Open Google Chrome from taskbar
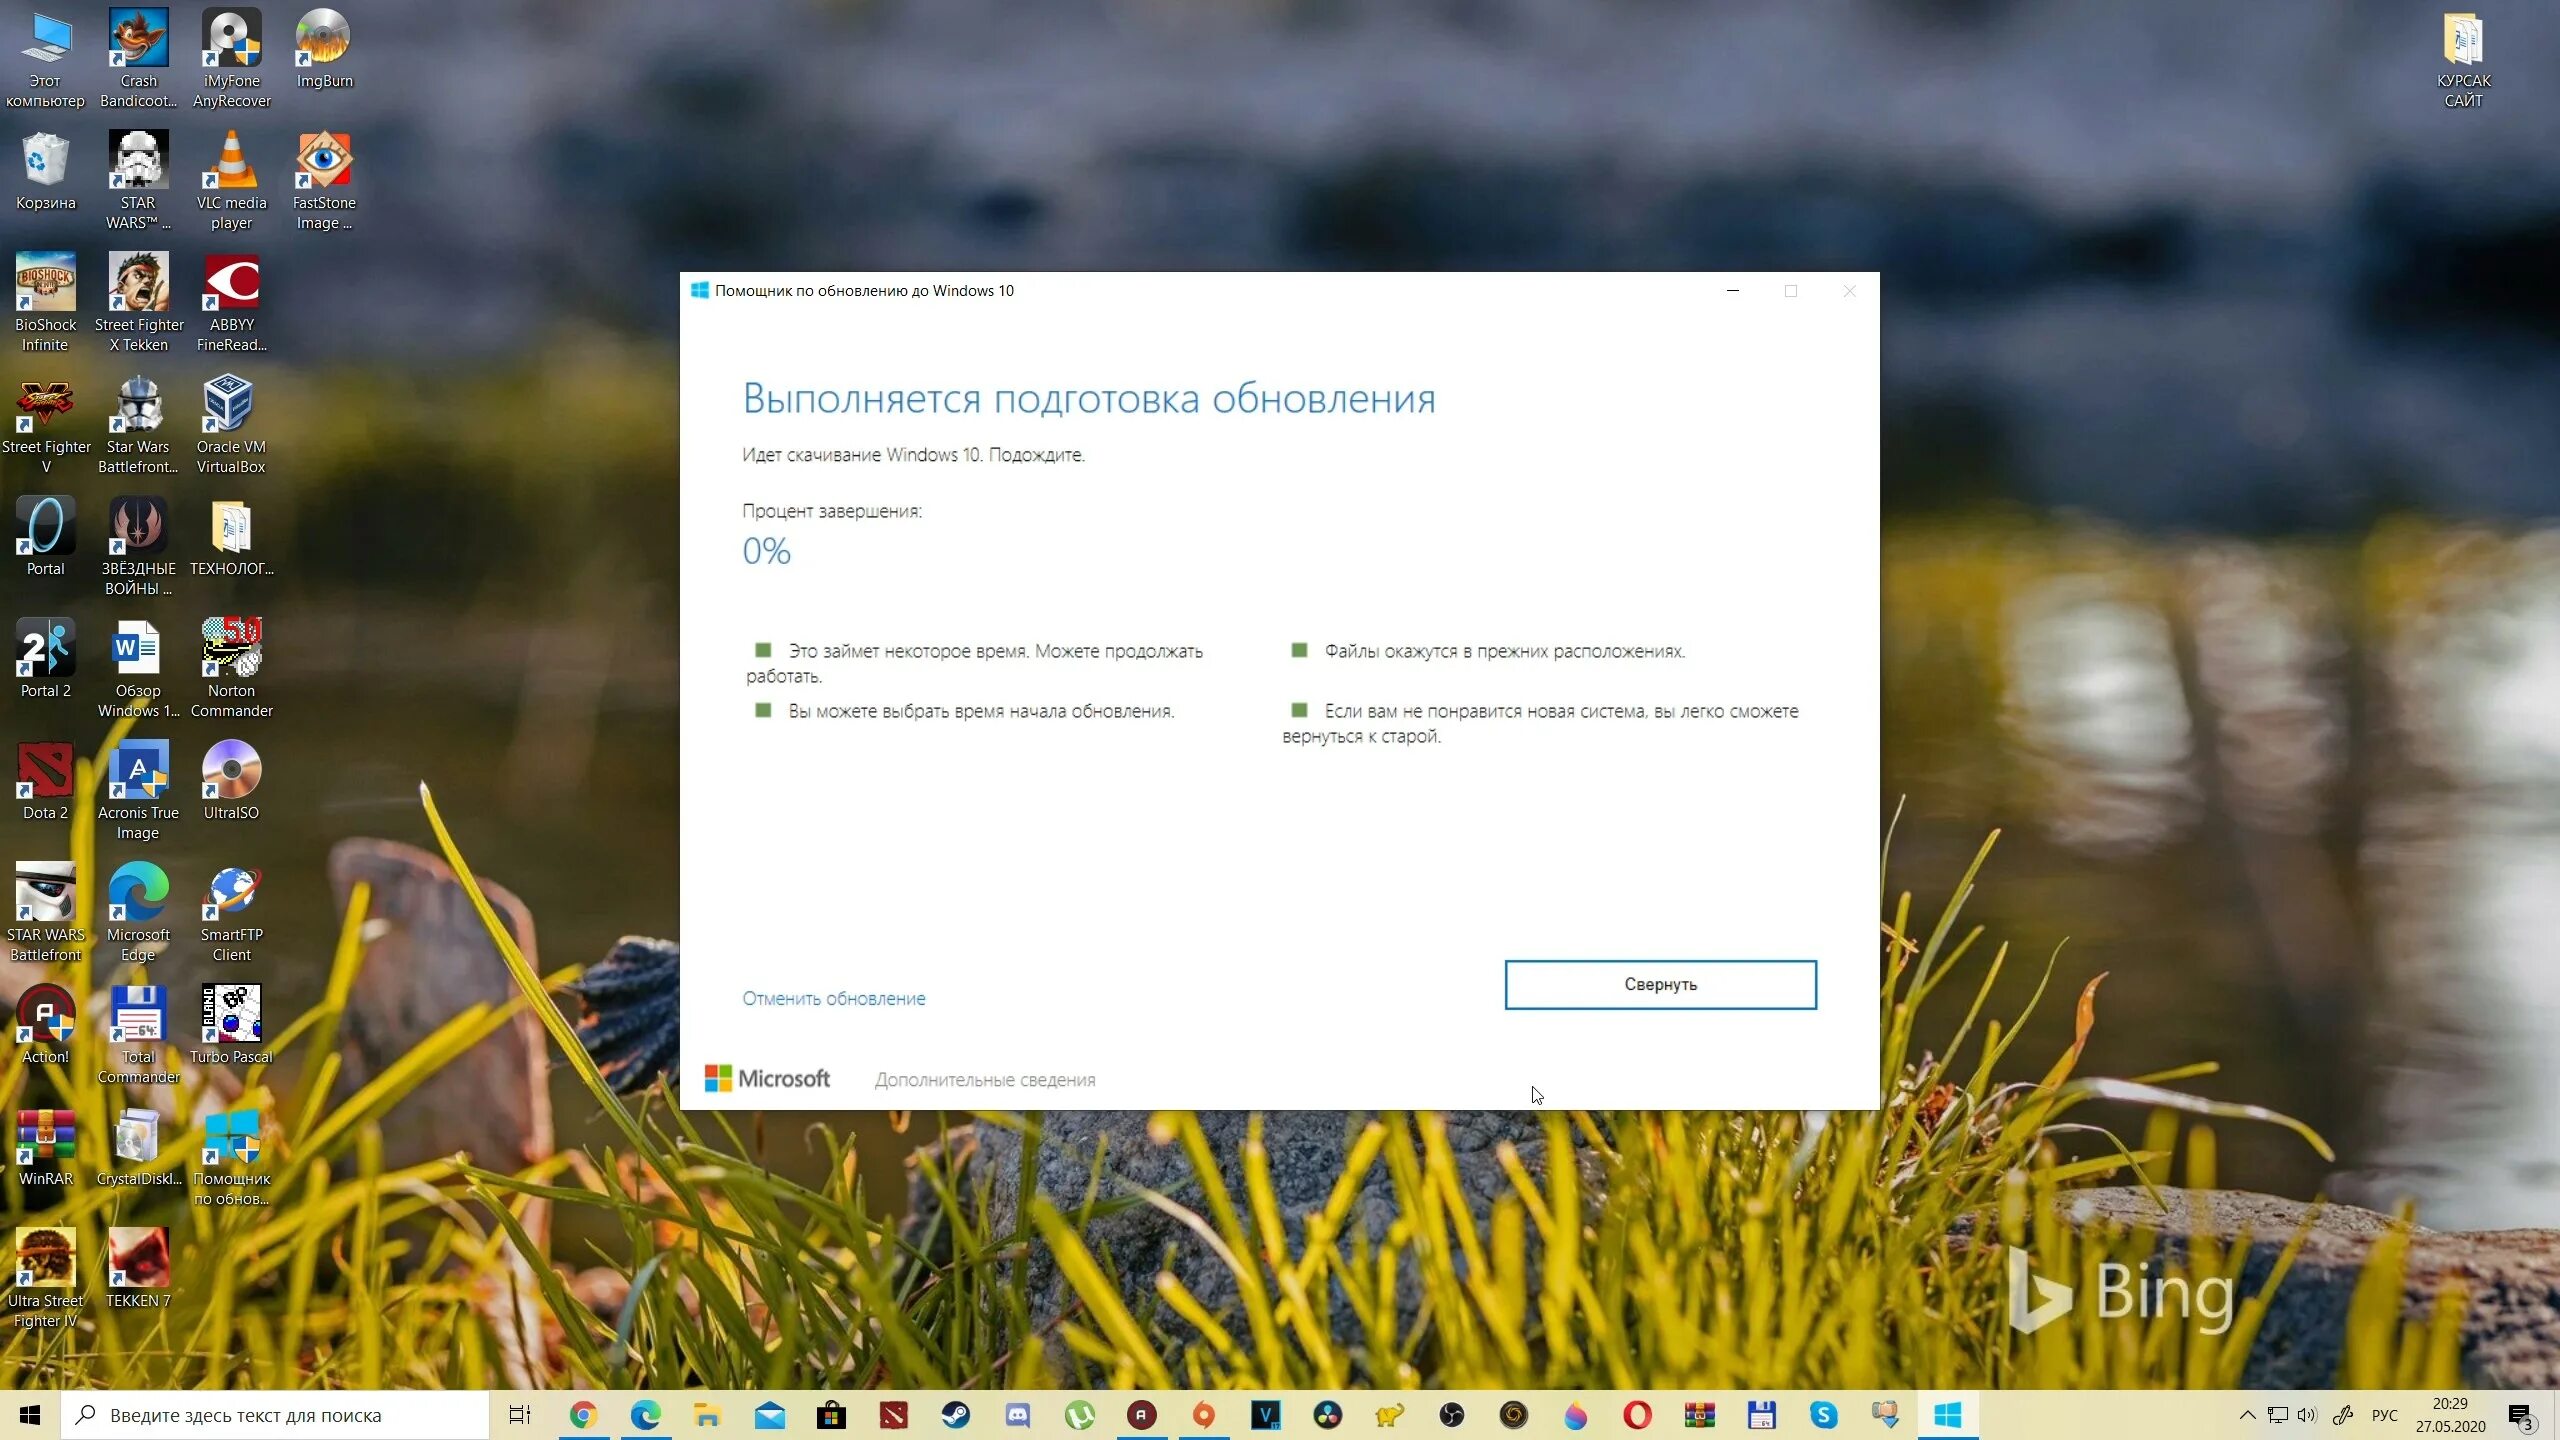Screen dimensions: 2560x1440 click(x=583, y=1415)
